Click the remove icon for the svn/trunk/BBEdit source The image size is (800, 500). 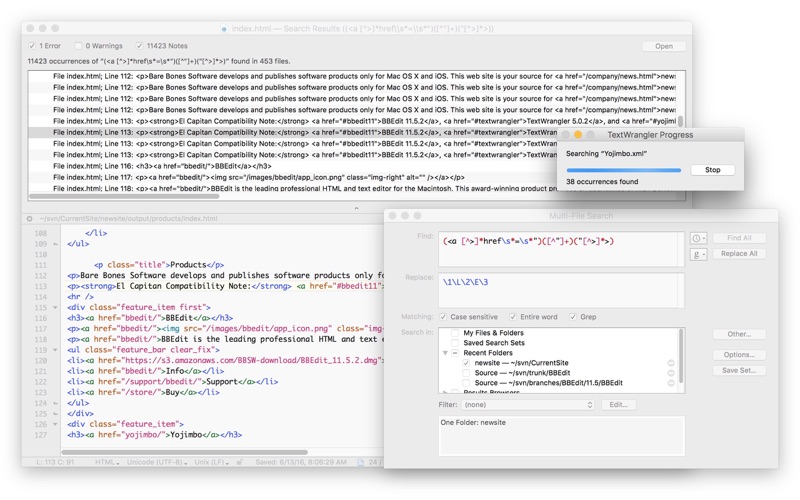671,373
